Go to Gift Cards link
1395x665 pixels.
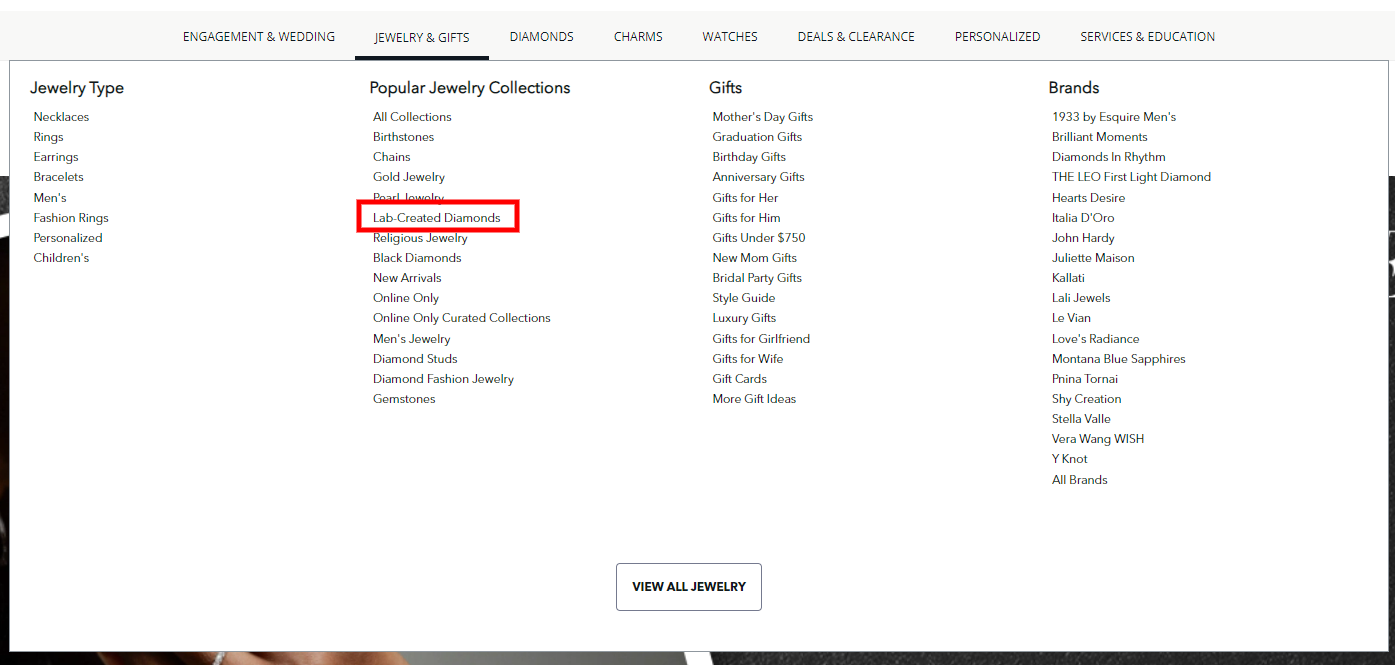pos(739,379)
